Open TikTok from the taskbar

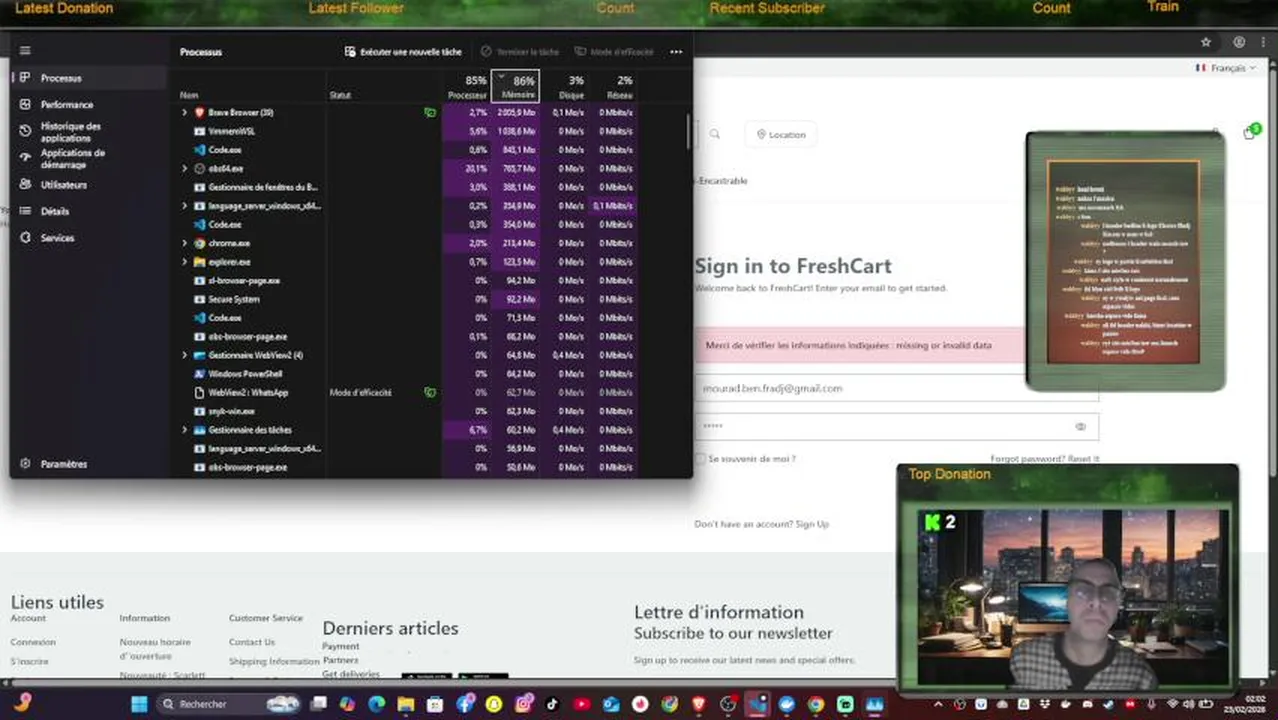(x=552, y=704)
